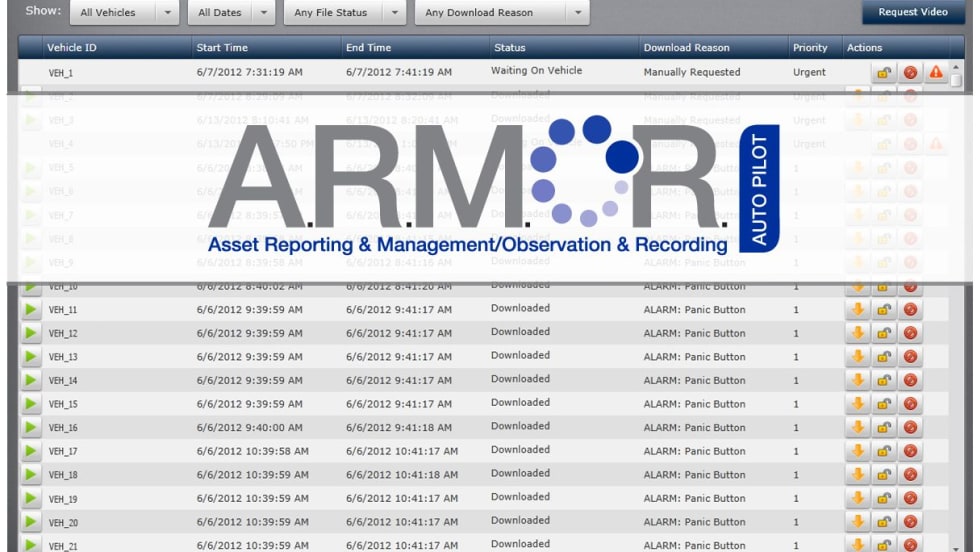980x552 pixels.
Task: Click the Request Video button
Action: [x=912, y=12]
